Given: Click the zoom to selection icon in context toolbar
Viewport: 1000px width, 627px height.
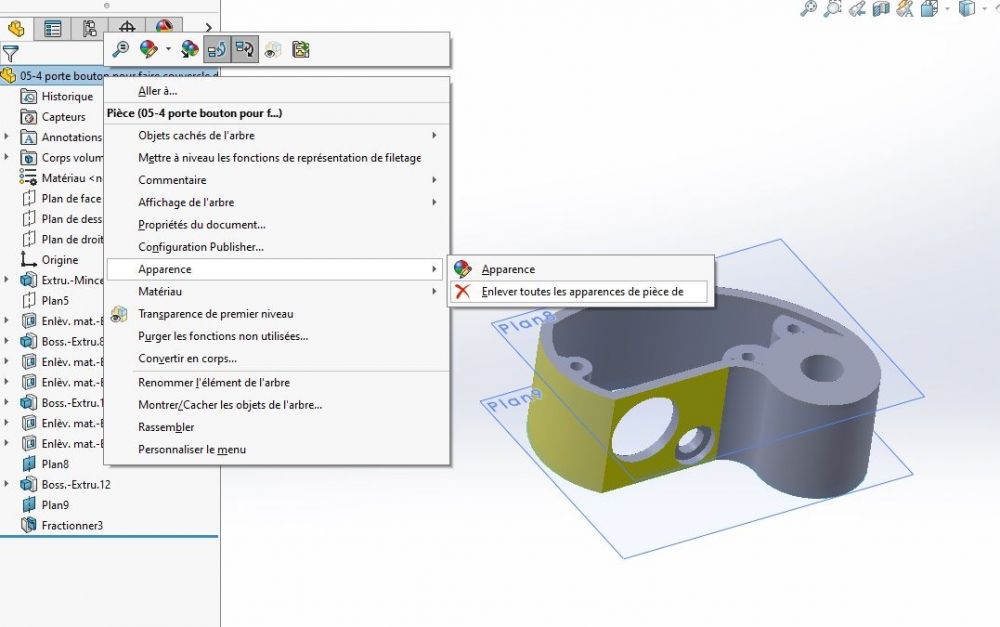Looking at the screenshot, I should [x=120, y=49].
